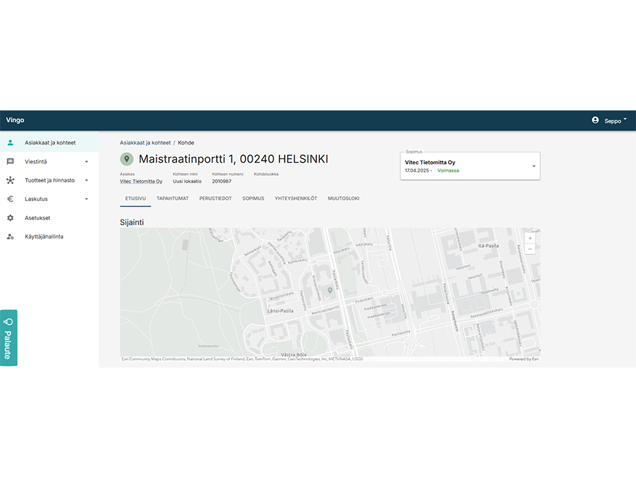
Task: Switch to the Yhteyshenkilöt tab
Action: pos(296,198)
